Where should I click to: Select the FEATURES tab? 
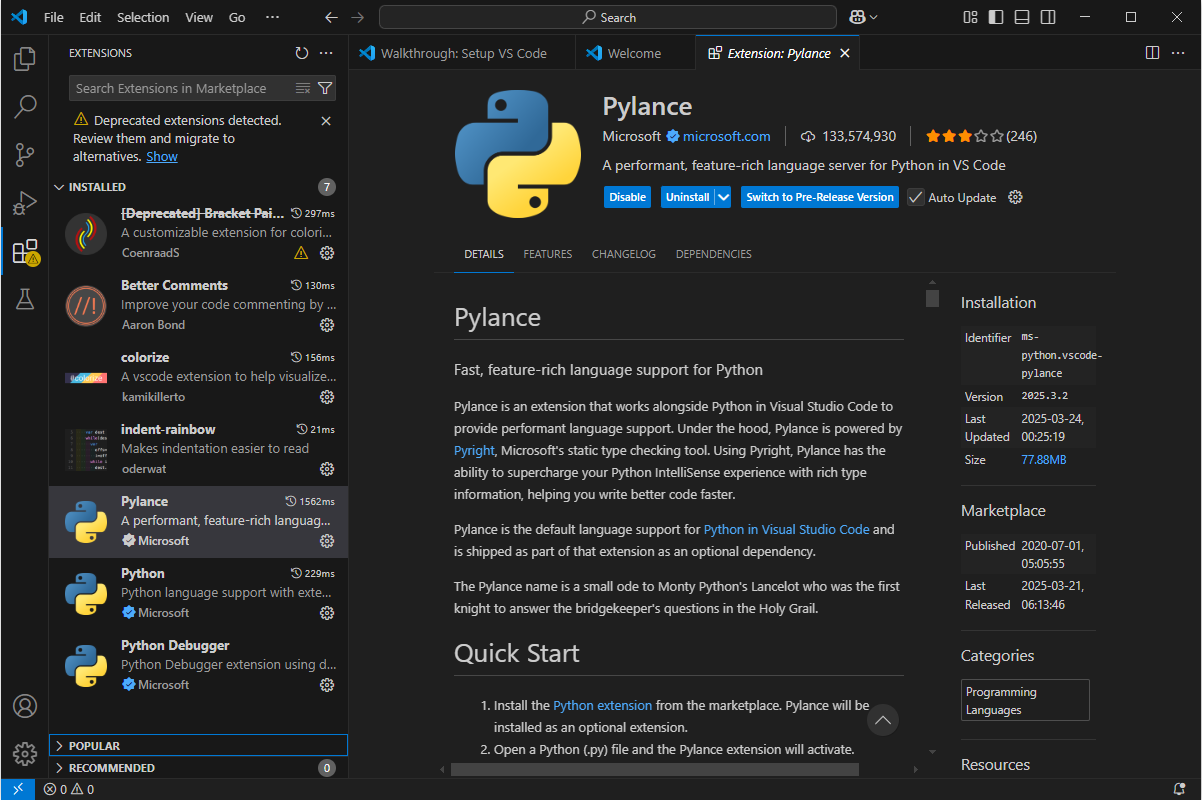point(548,254)
